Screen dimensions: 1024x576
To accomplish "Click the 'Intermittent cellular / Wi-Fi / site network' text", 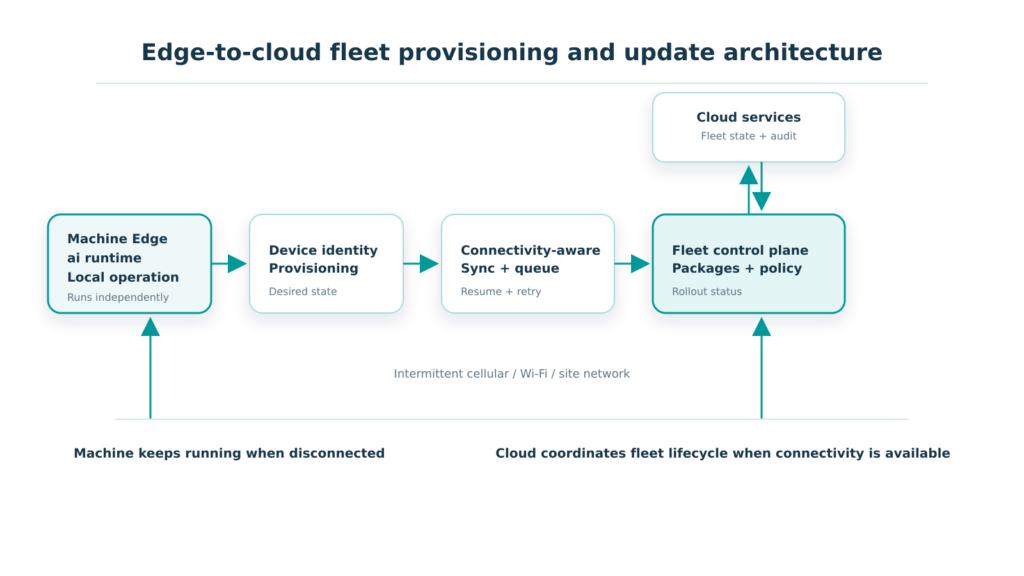I will [511, 374].
